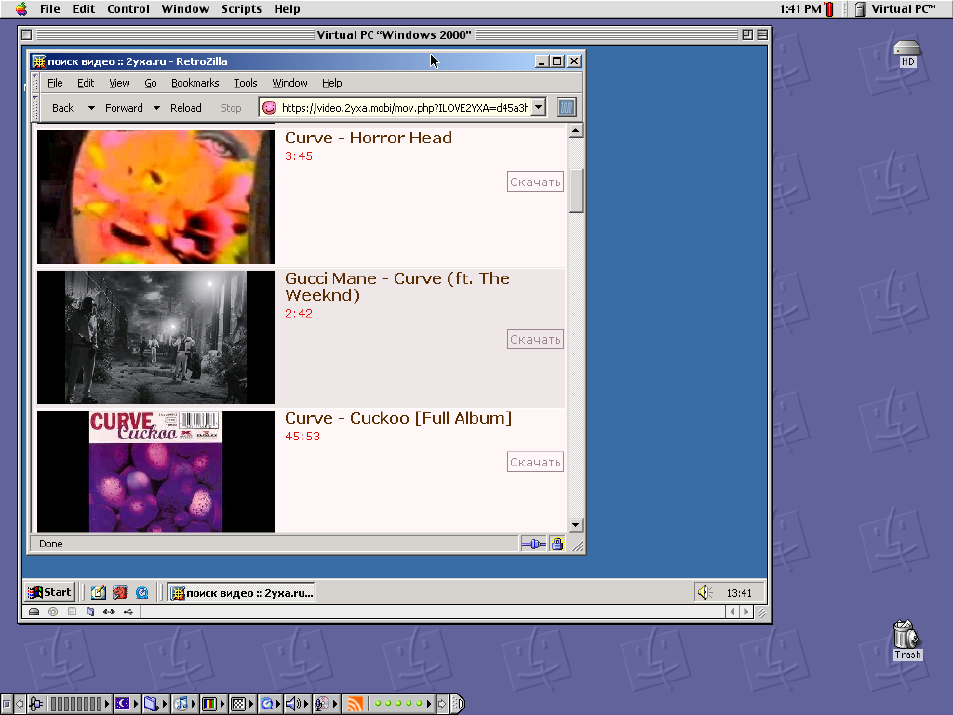The width and height of the screenshot is (953, 715).
Task: Launch the red dragon quick launch icon
Action: coord(120,592)
